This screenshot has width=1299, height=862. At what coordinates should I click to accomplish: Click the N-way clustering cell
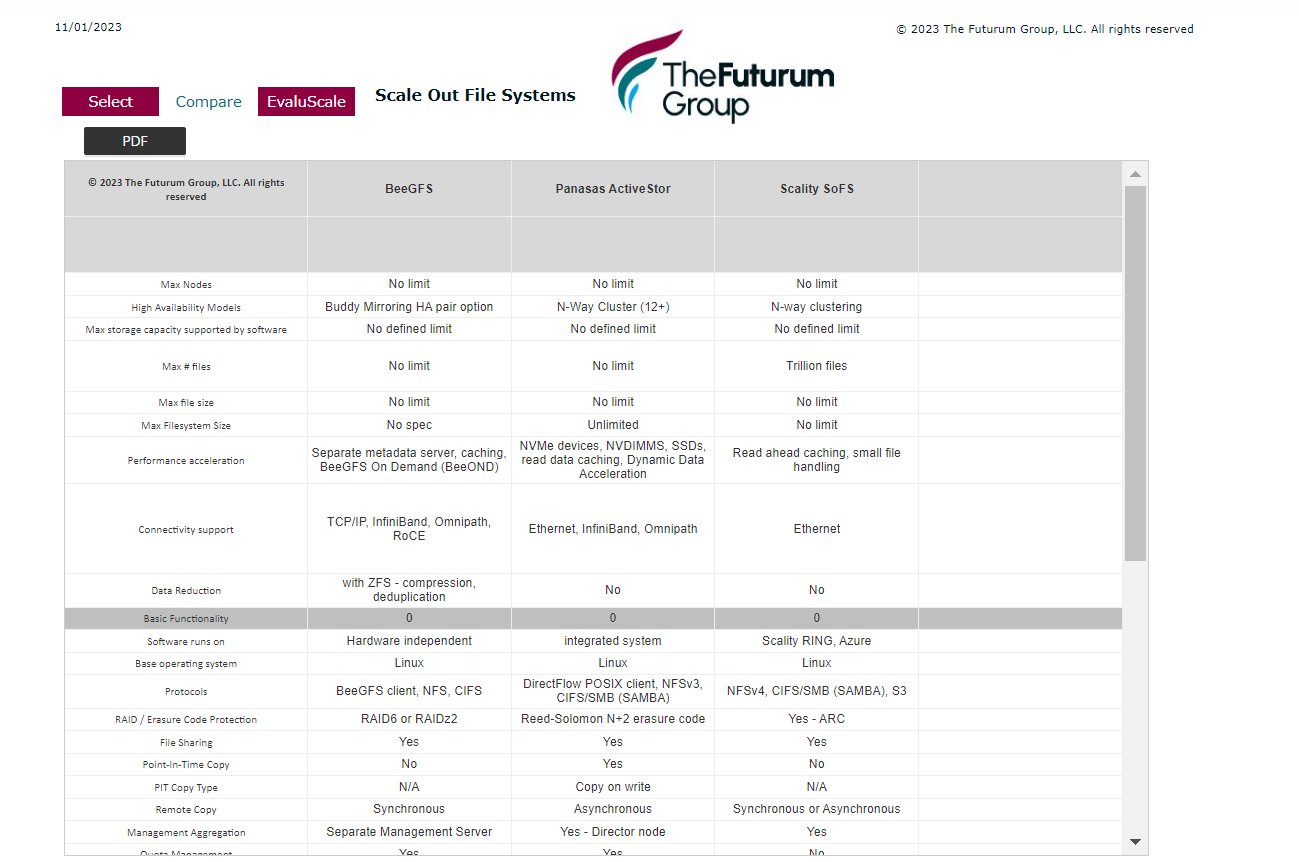[817, 307]
